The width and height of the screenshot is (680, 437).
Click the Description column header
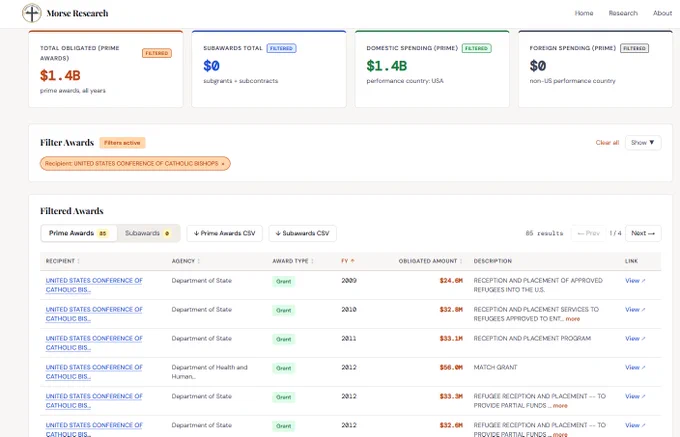pyautogui.click(x=493, y=261)
